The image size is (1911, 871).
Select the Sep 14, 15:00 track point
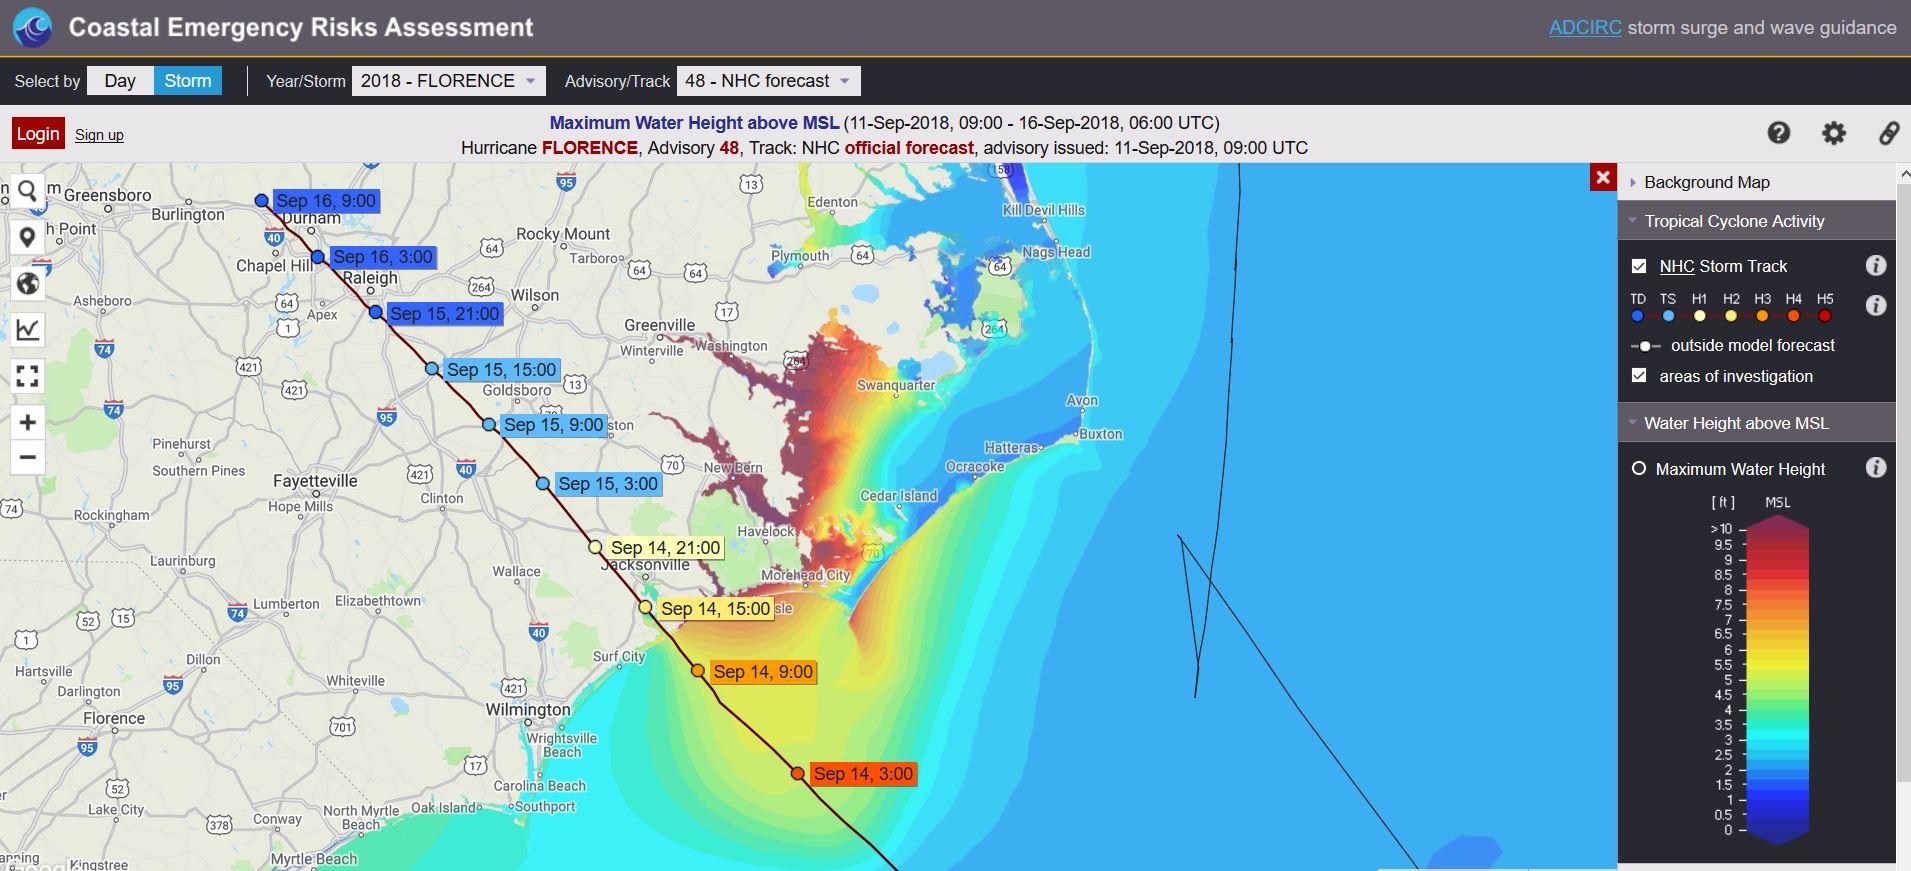coord(645,608)
